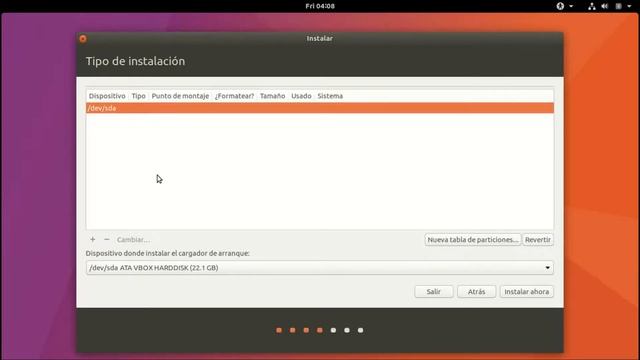Click the ¿Formatear? column header
Screen dimensions: 640x360
point(234,96)
